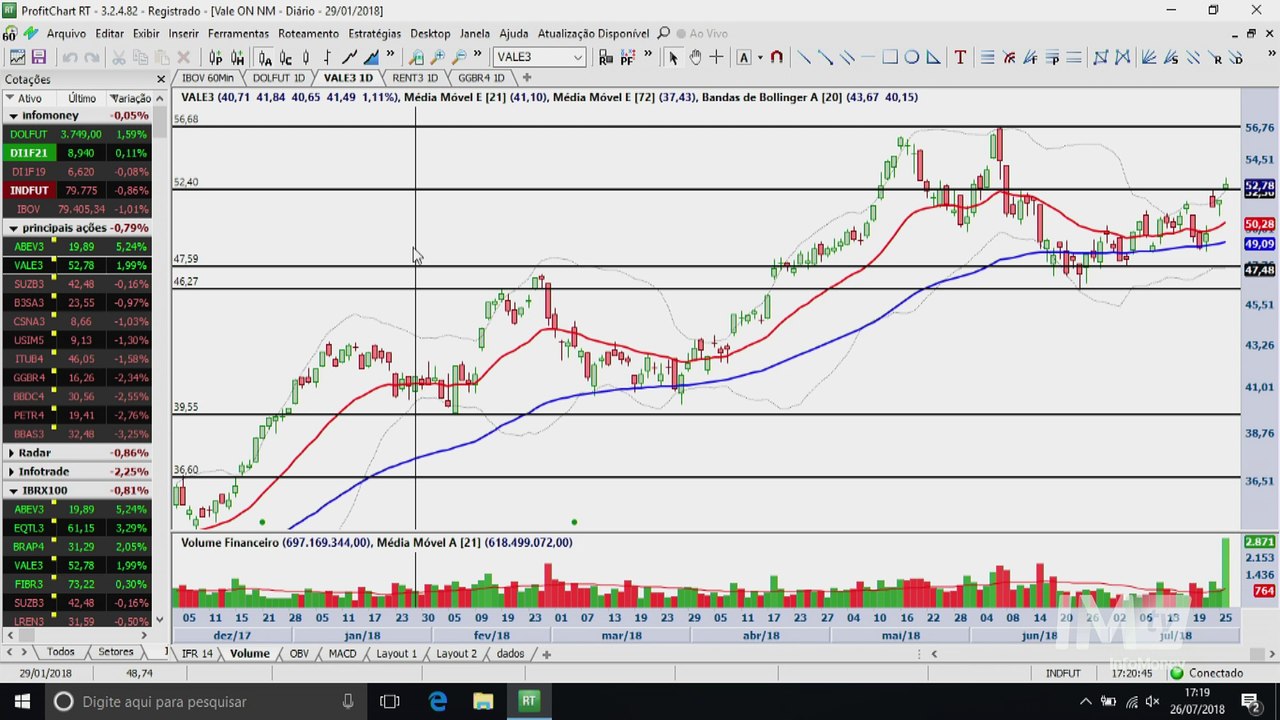Select the crosshair cursor tool

(x=716, y=57)
